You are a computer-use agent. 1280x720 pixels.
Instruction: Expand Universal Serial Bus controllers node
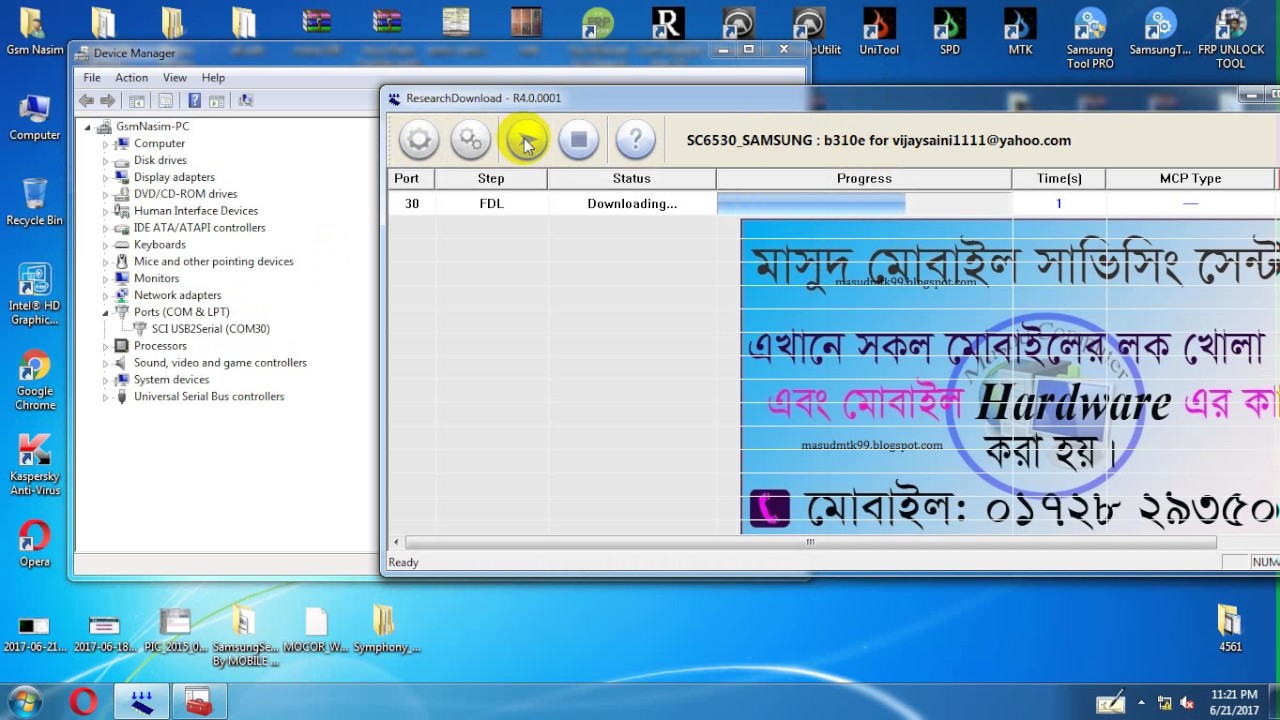coord(105,397)
